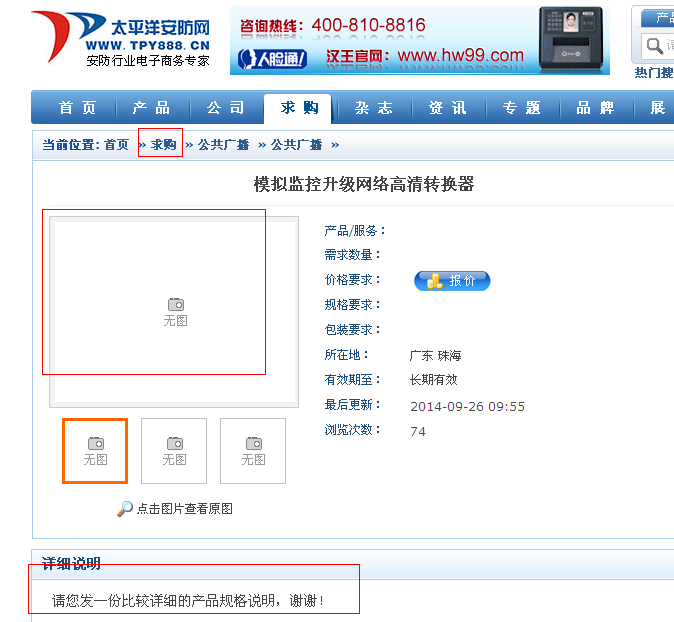
Task: Select the 求购 navigation tab
Action: point(299,108)
